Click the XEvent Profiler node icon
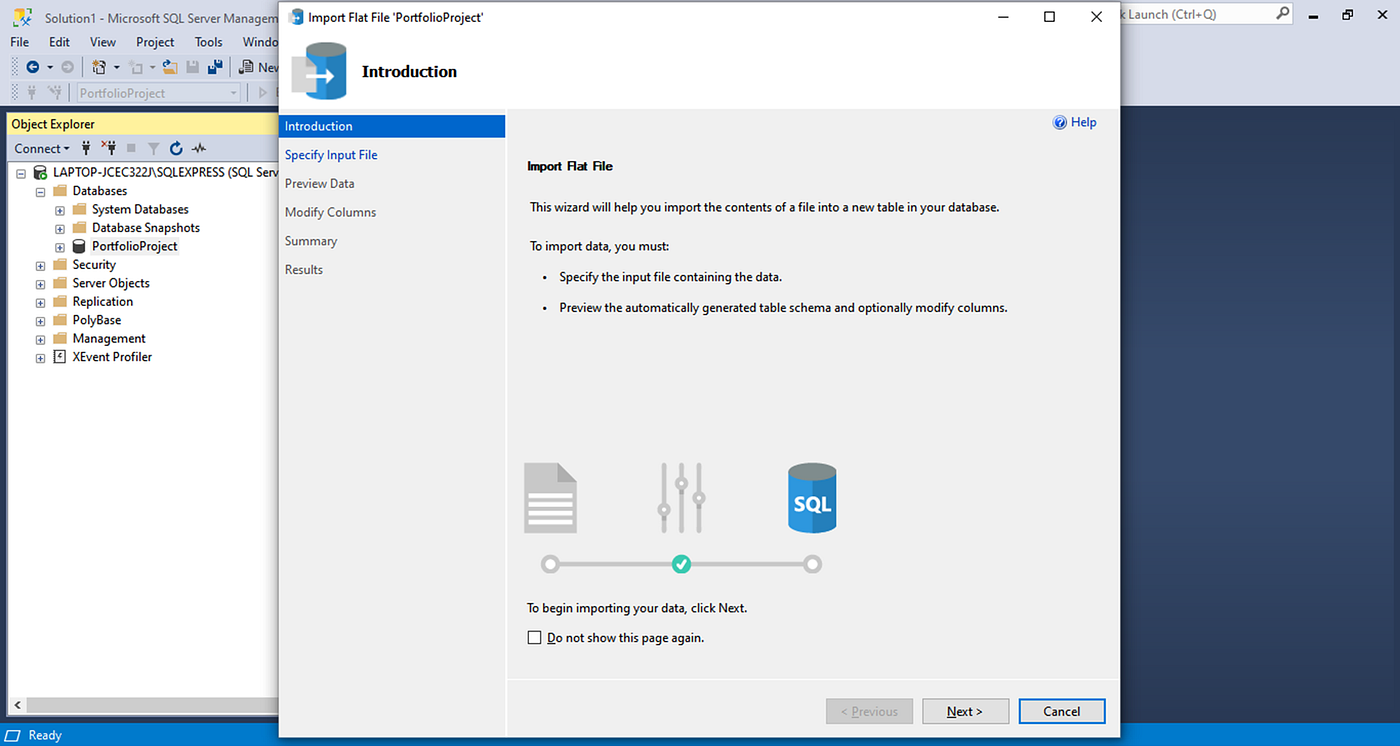The height and width of the screenshot is (746, 1400). point(59,357)
